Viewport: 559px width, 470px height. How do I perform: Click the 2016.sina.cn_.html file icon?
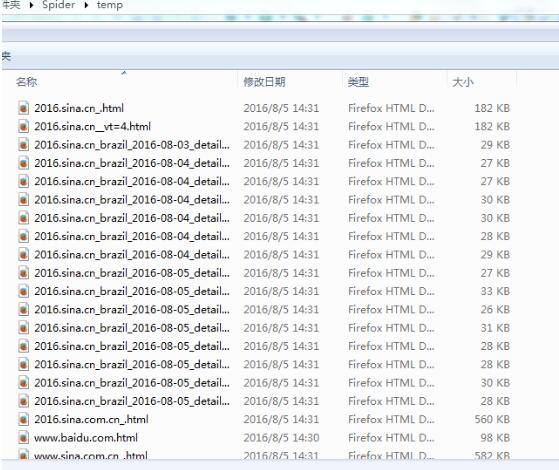(x=24, y=108)
